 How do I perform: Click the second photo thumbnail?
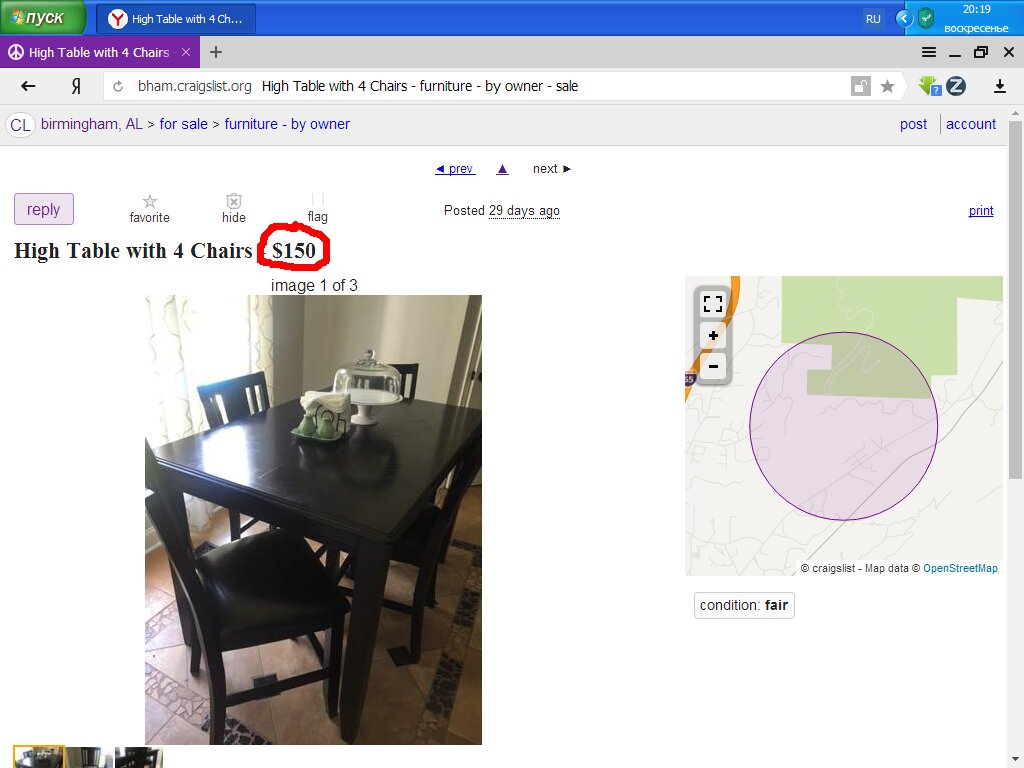(x=89, y=758)
